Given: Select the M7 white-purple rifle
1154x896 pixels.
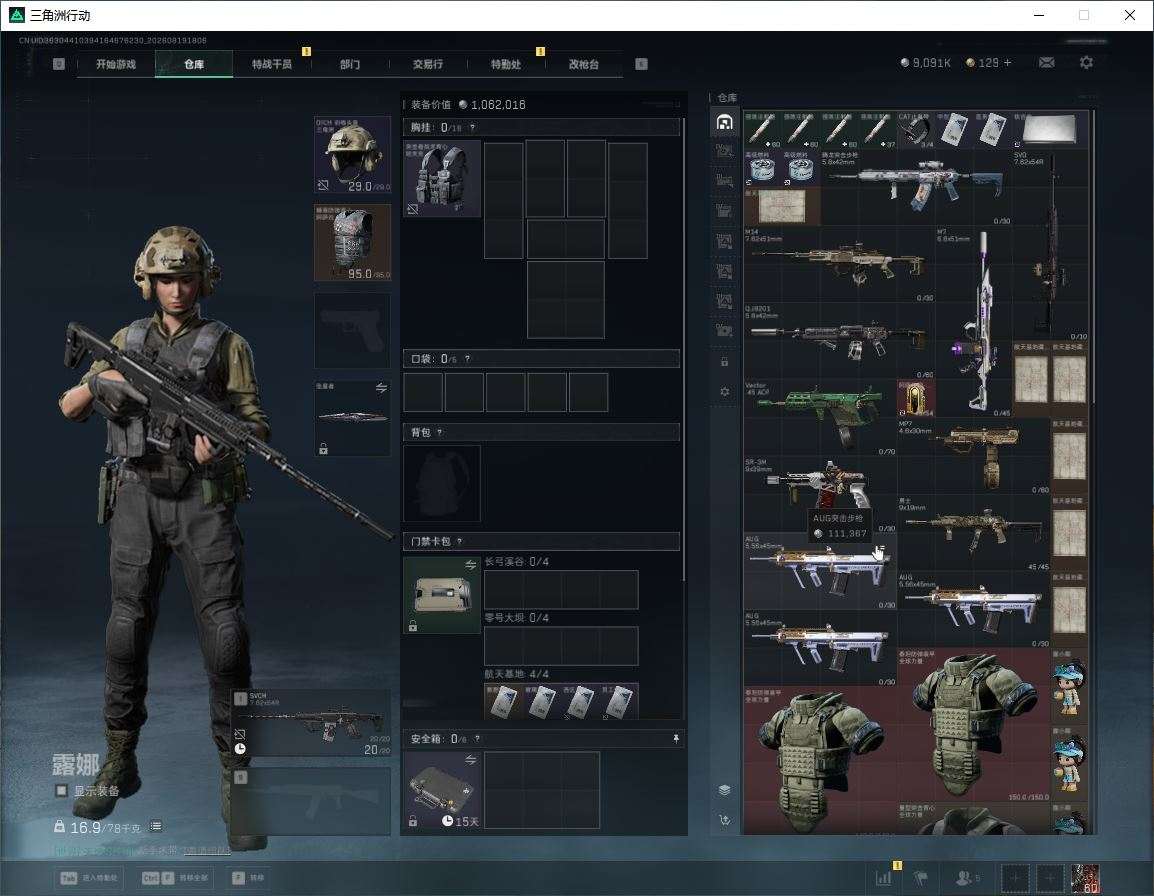Looking at the screenshot, I should tap(974, 322).
